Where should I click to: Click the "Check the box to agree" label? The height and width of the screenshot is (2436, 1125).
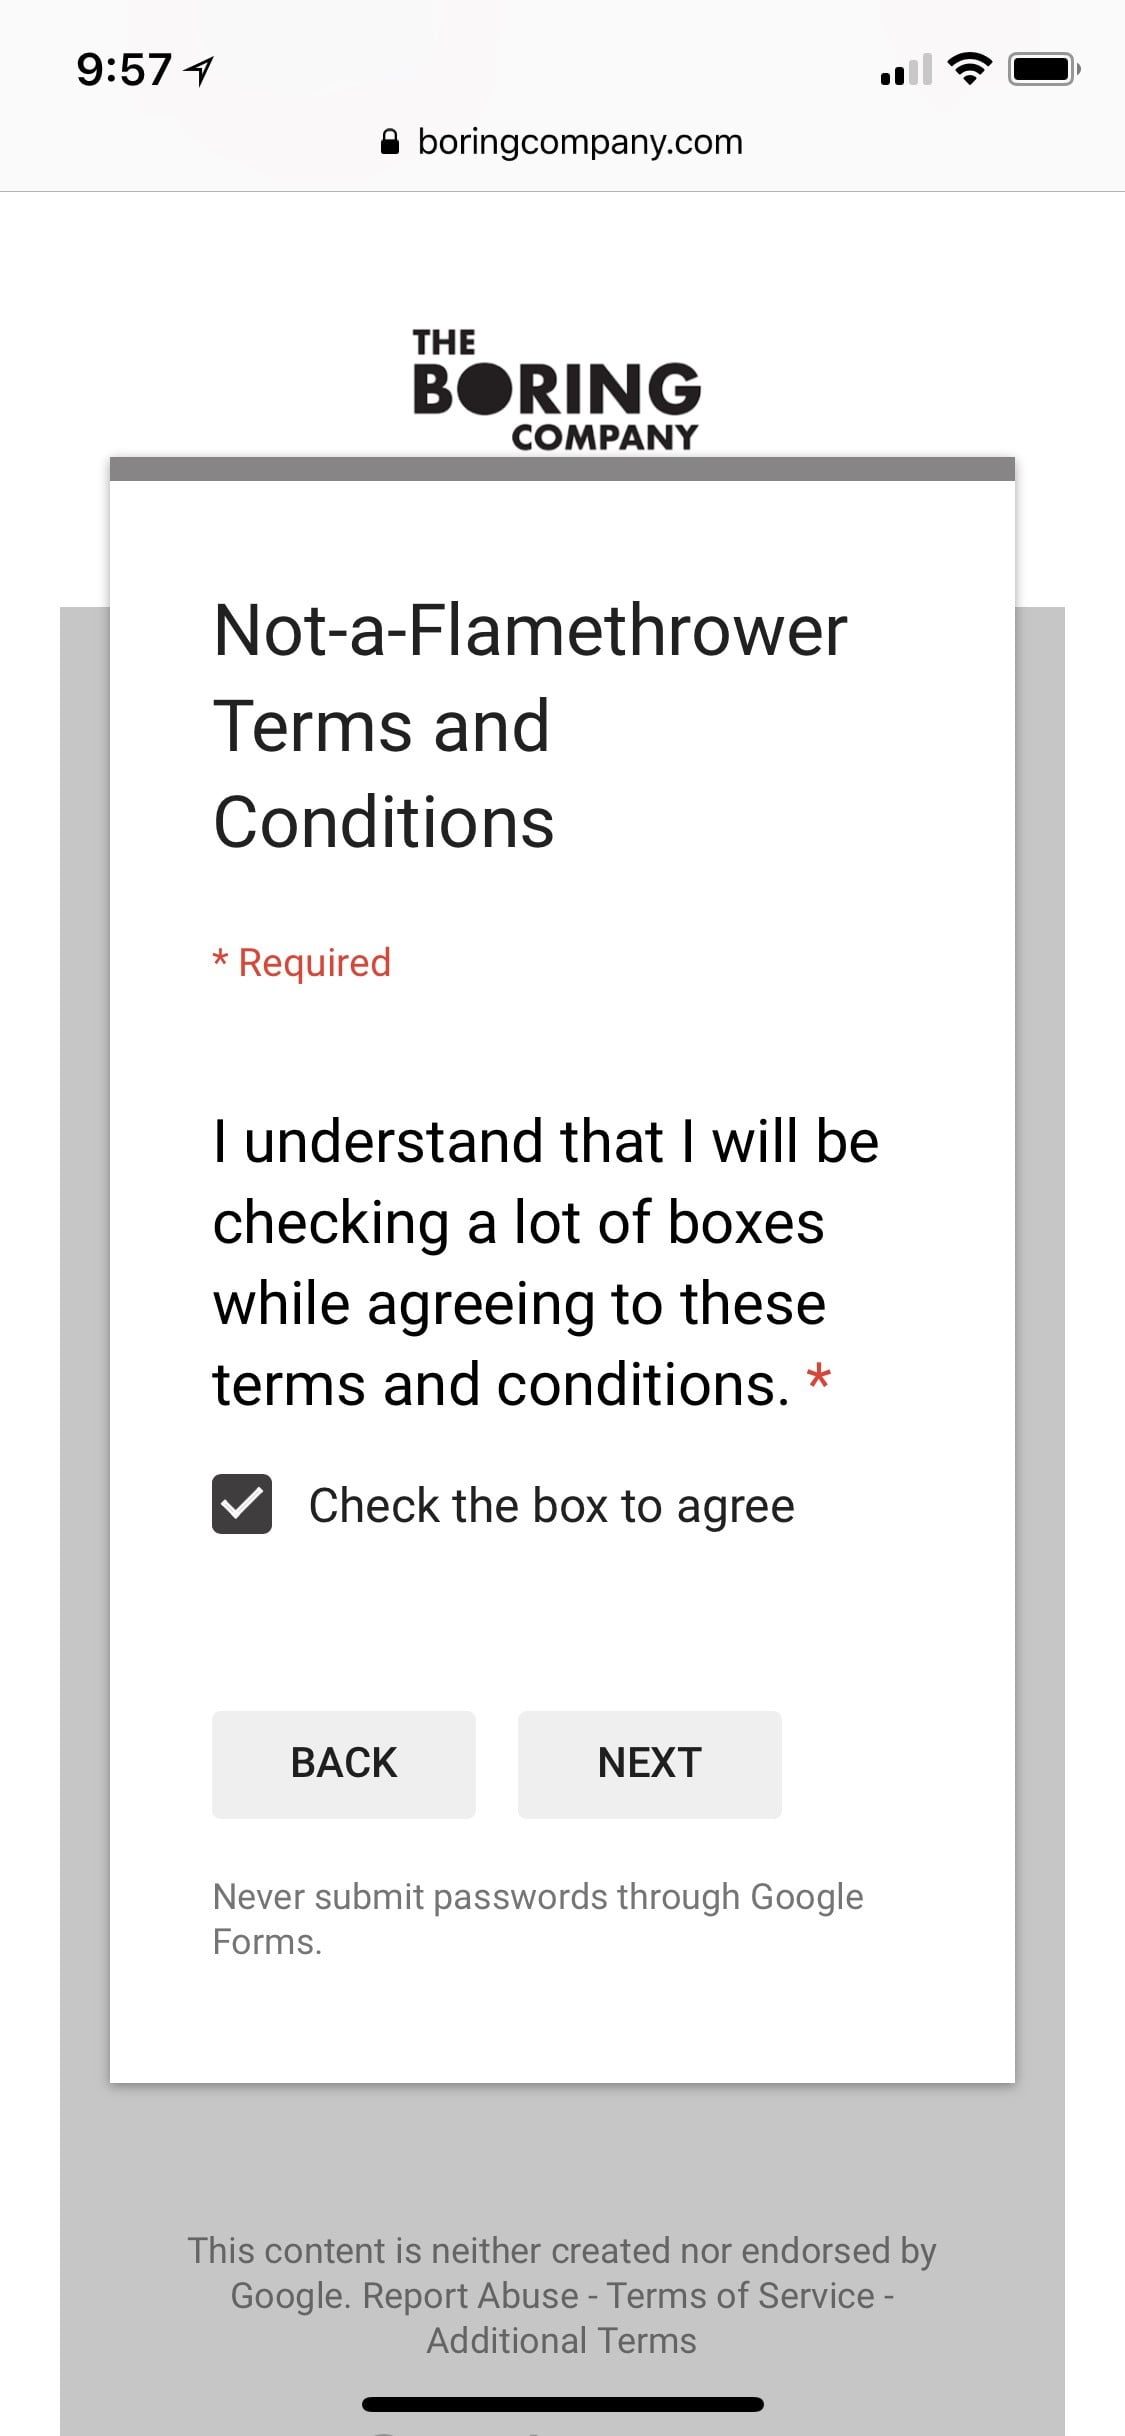point(551,1506)
